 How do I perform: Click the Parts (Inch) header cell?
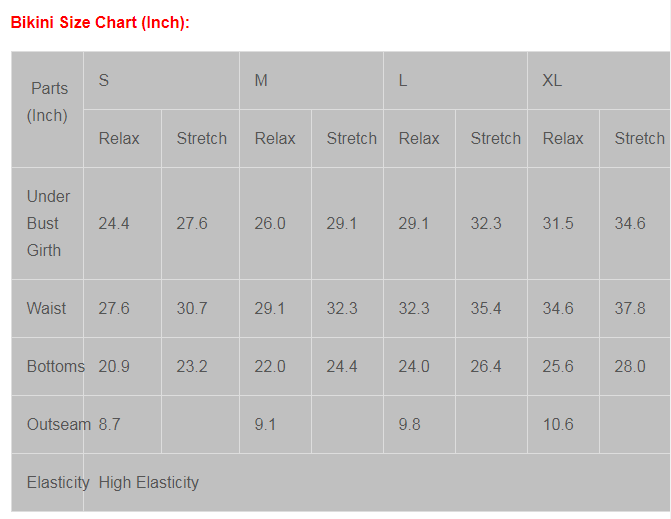click(48, 102)
